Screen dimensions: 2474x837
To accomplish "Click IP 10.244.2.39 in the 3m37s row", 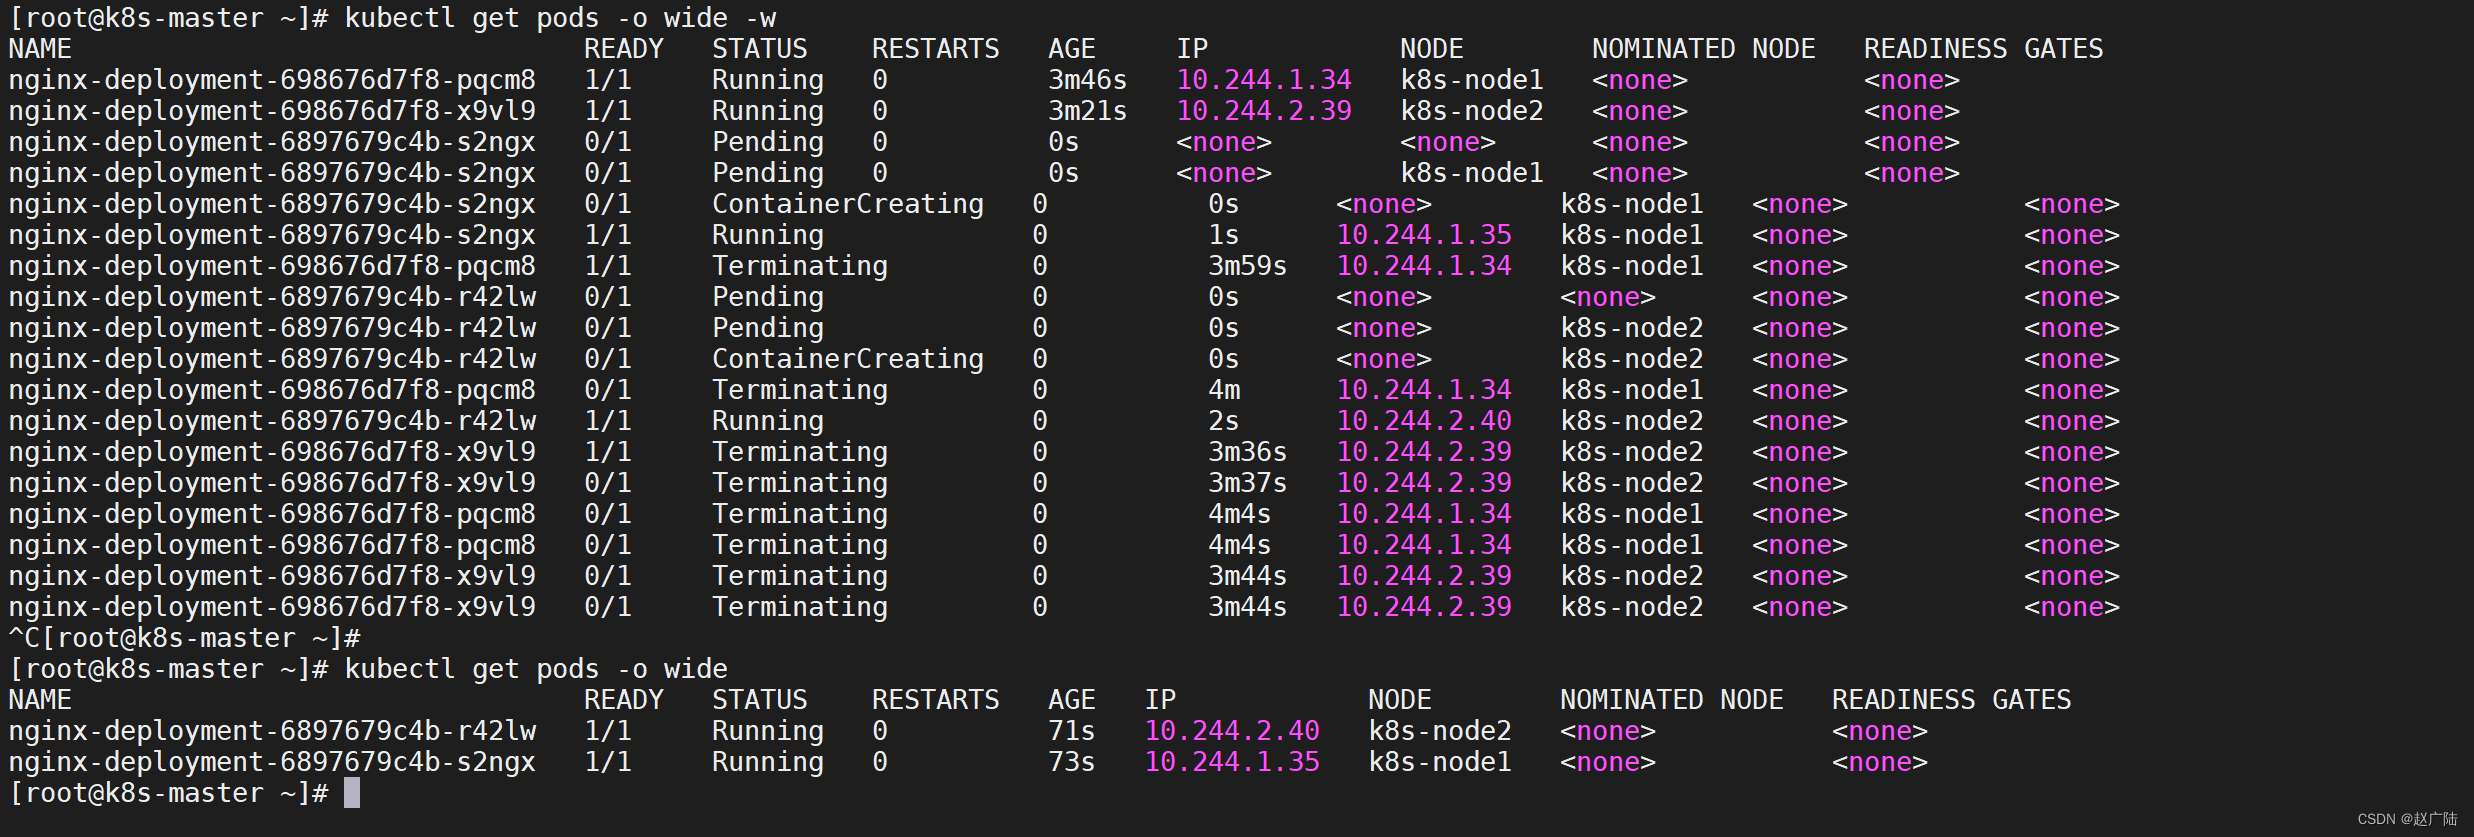I will point(1424,483).
